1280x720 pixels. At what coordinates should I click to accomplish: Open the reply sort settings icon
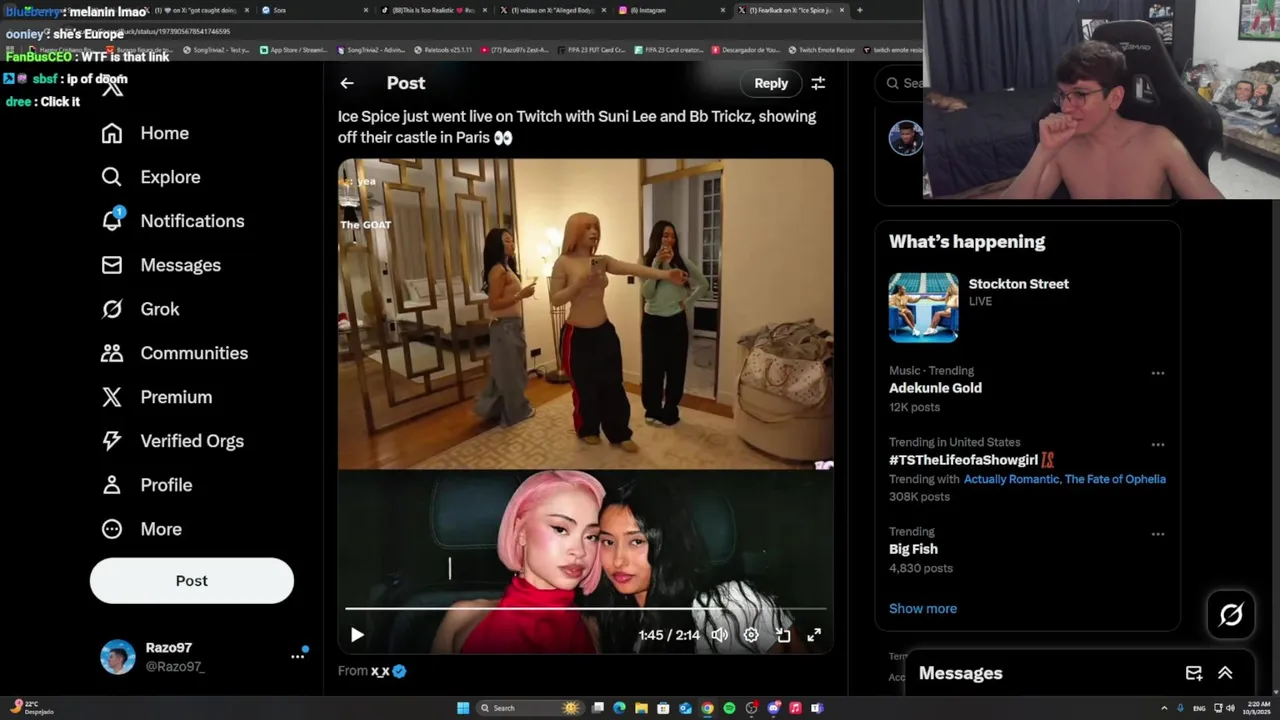[x=818, y=83]
